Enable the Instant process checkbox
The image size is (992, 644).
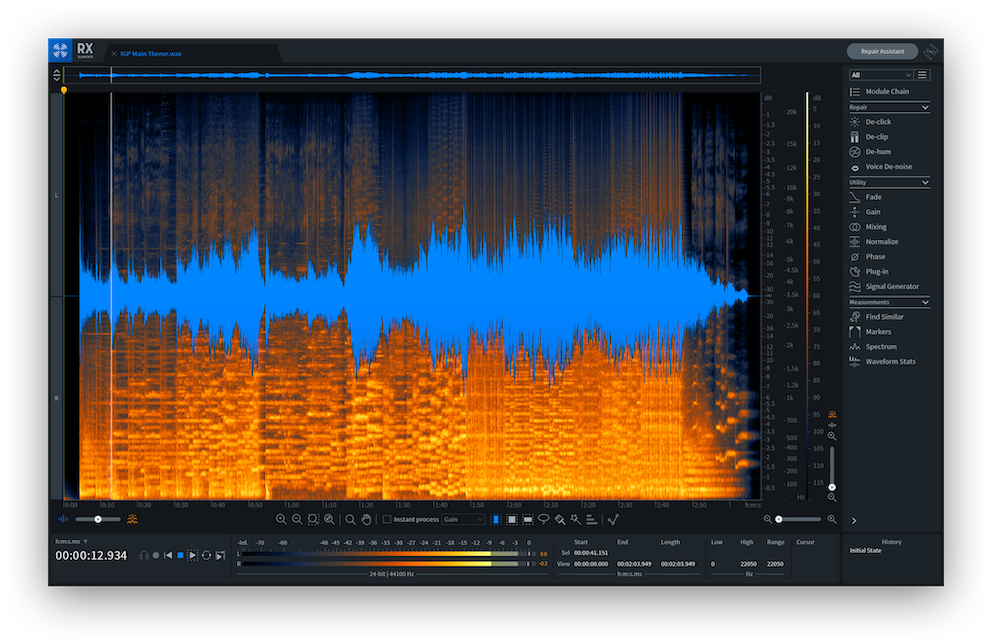(387, 520)
